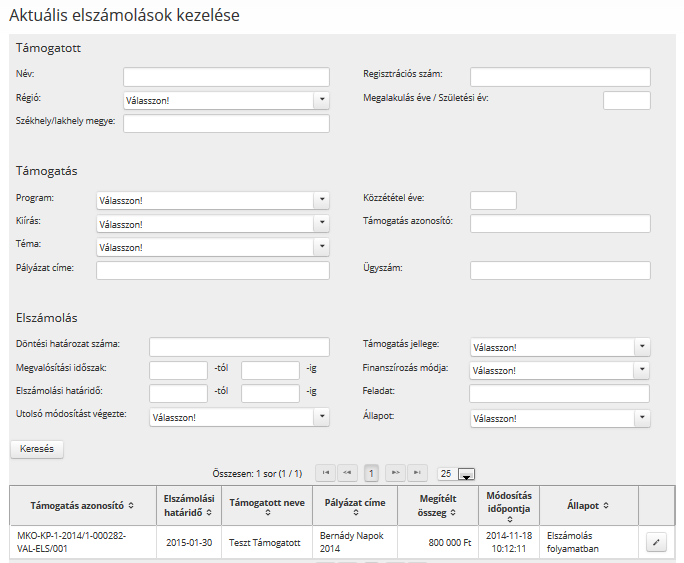Screen dimensions: 684x563
Task: Sort by Támogatott neve column
Action: [268, 513]
